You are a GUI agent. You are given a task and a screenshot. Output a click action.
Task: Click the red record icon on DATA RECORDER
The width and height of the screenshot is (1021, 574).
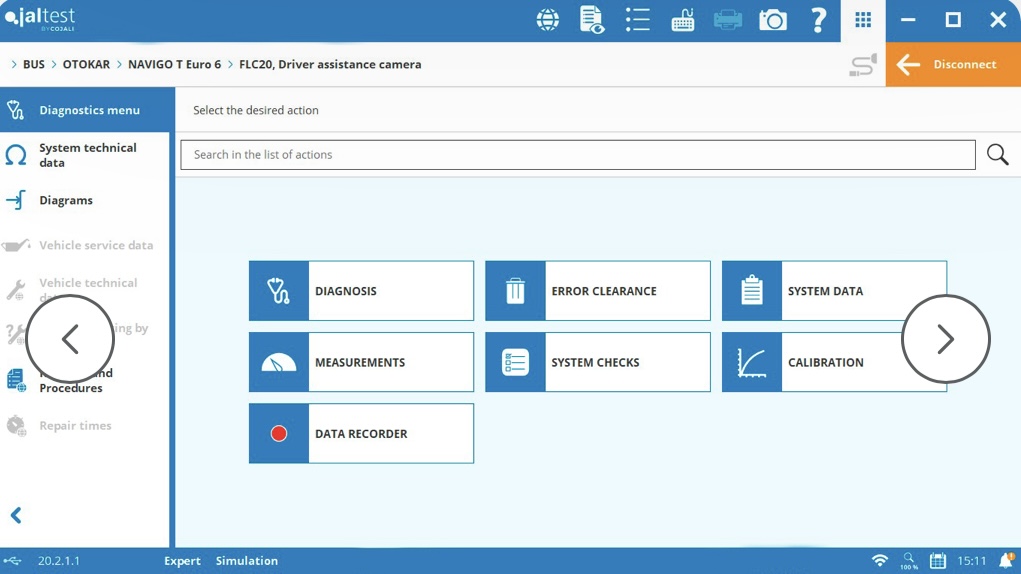coord(279,433)
